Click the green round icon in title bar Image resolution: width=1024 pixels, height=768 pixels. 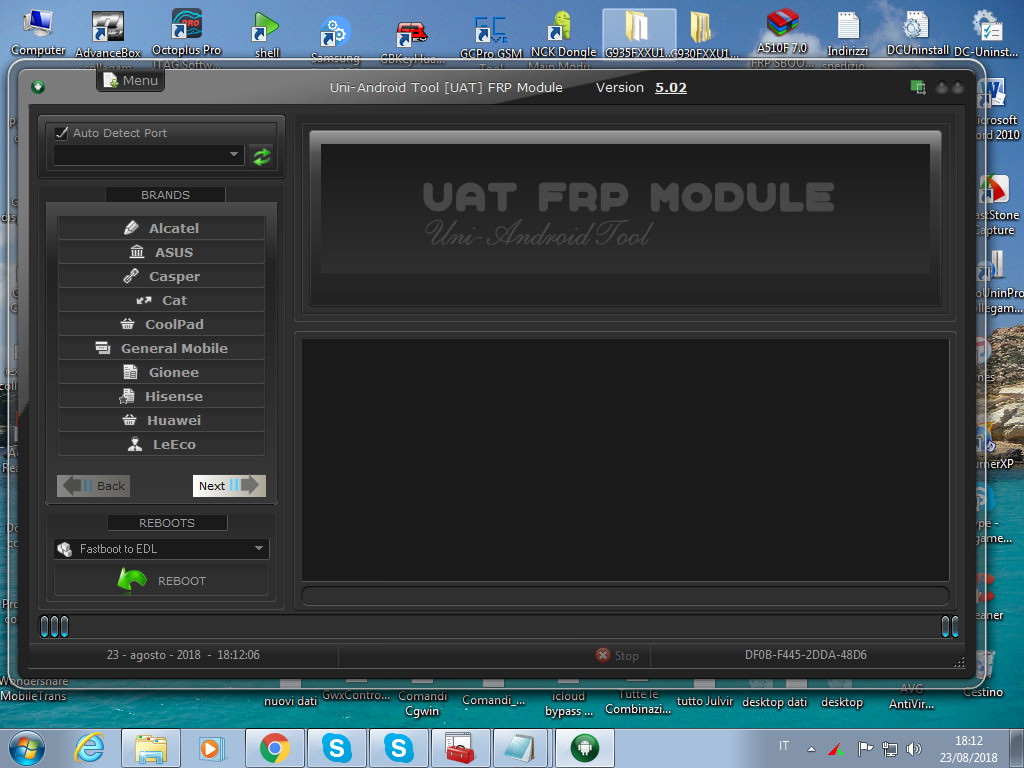tap(38, 87)
